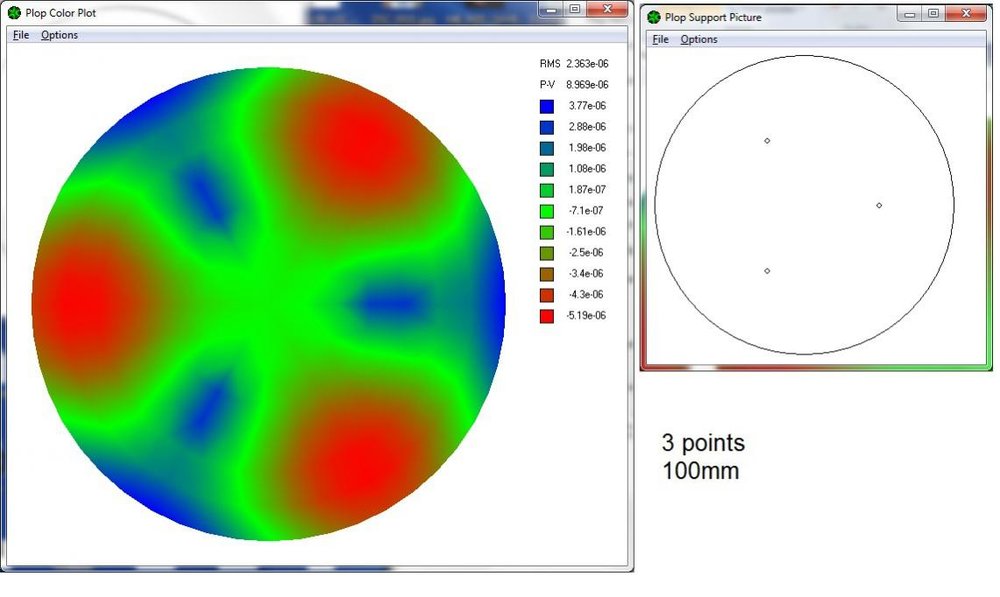Click the -5.19e-06 red legend swatch

point(547,316)
